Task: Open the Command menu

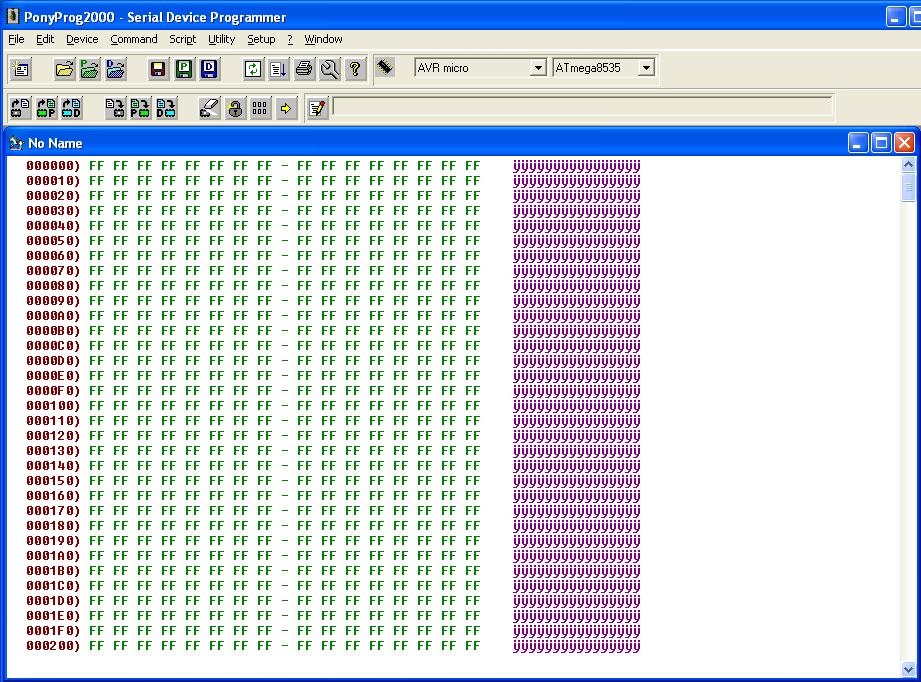Action: (133, 39)
